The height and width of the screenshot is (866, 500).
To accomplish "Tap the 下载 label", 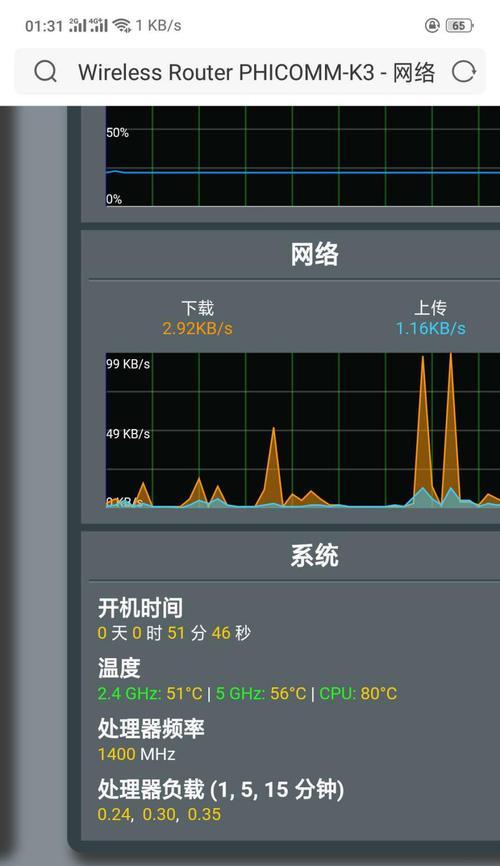I will (x=197, y=308).
